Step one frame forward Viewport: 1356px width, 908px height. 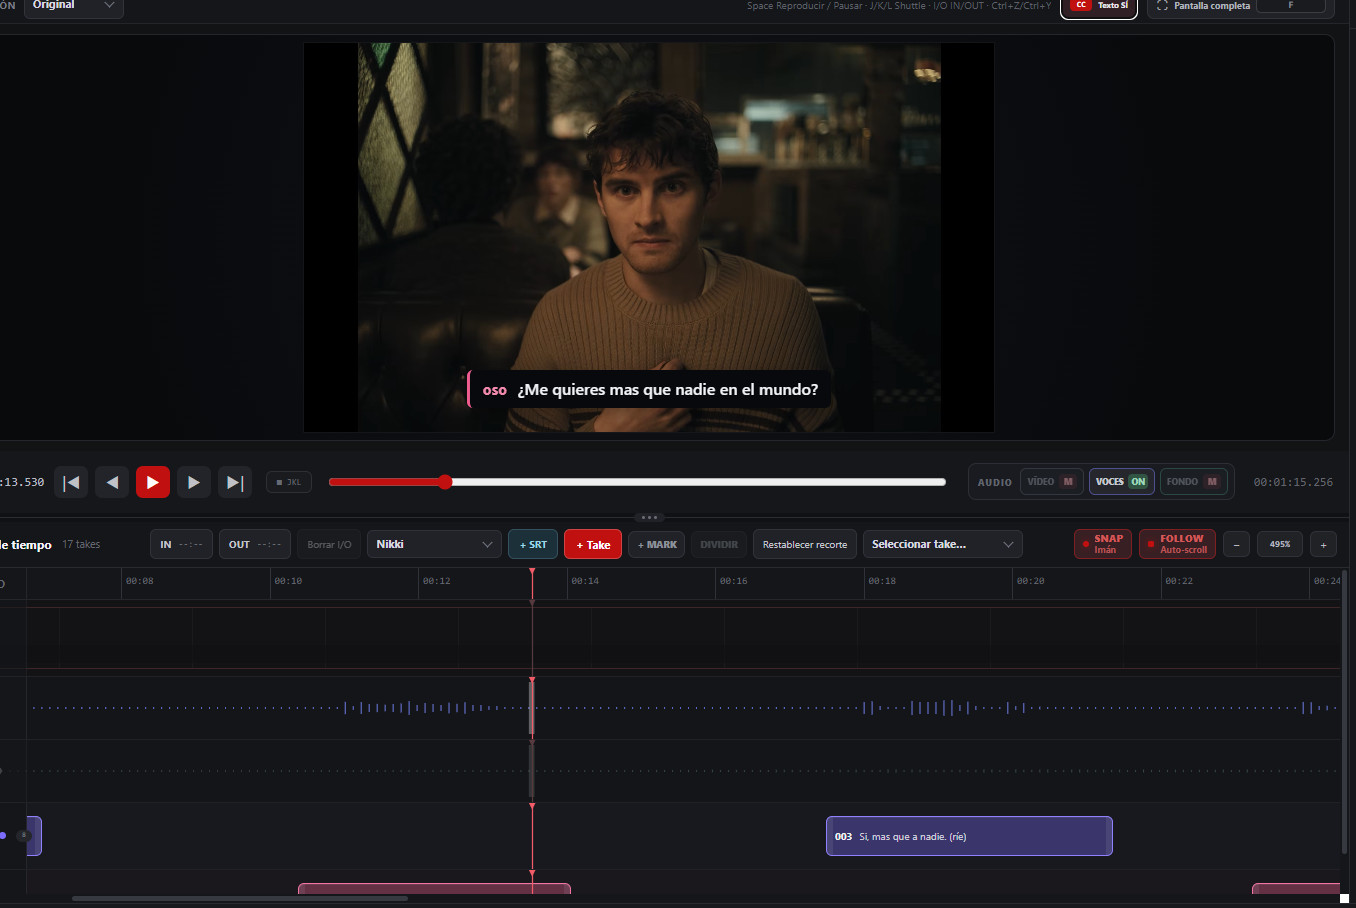tap(194, 482)
